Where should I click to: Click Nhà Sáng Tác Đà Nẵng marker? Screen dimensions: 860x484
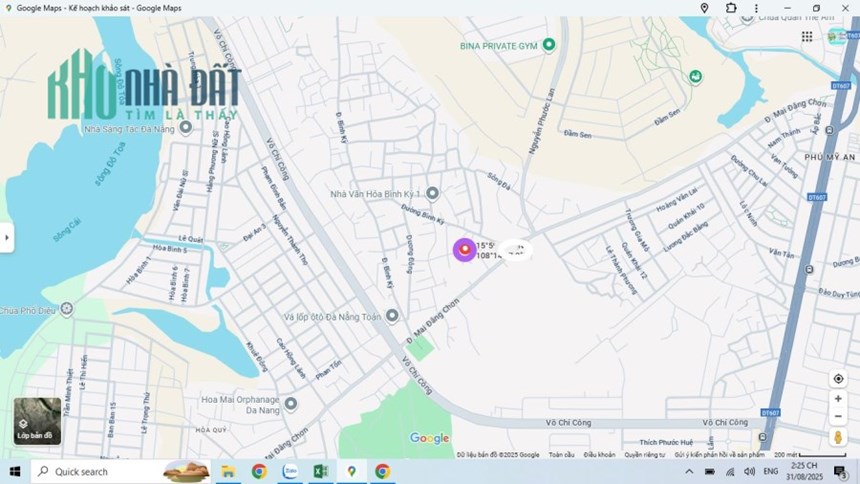(x=185, y=127)
